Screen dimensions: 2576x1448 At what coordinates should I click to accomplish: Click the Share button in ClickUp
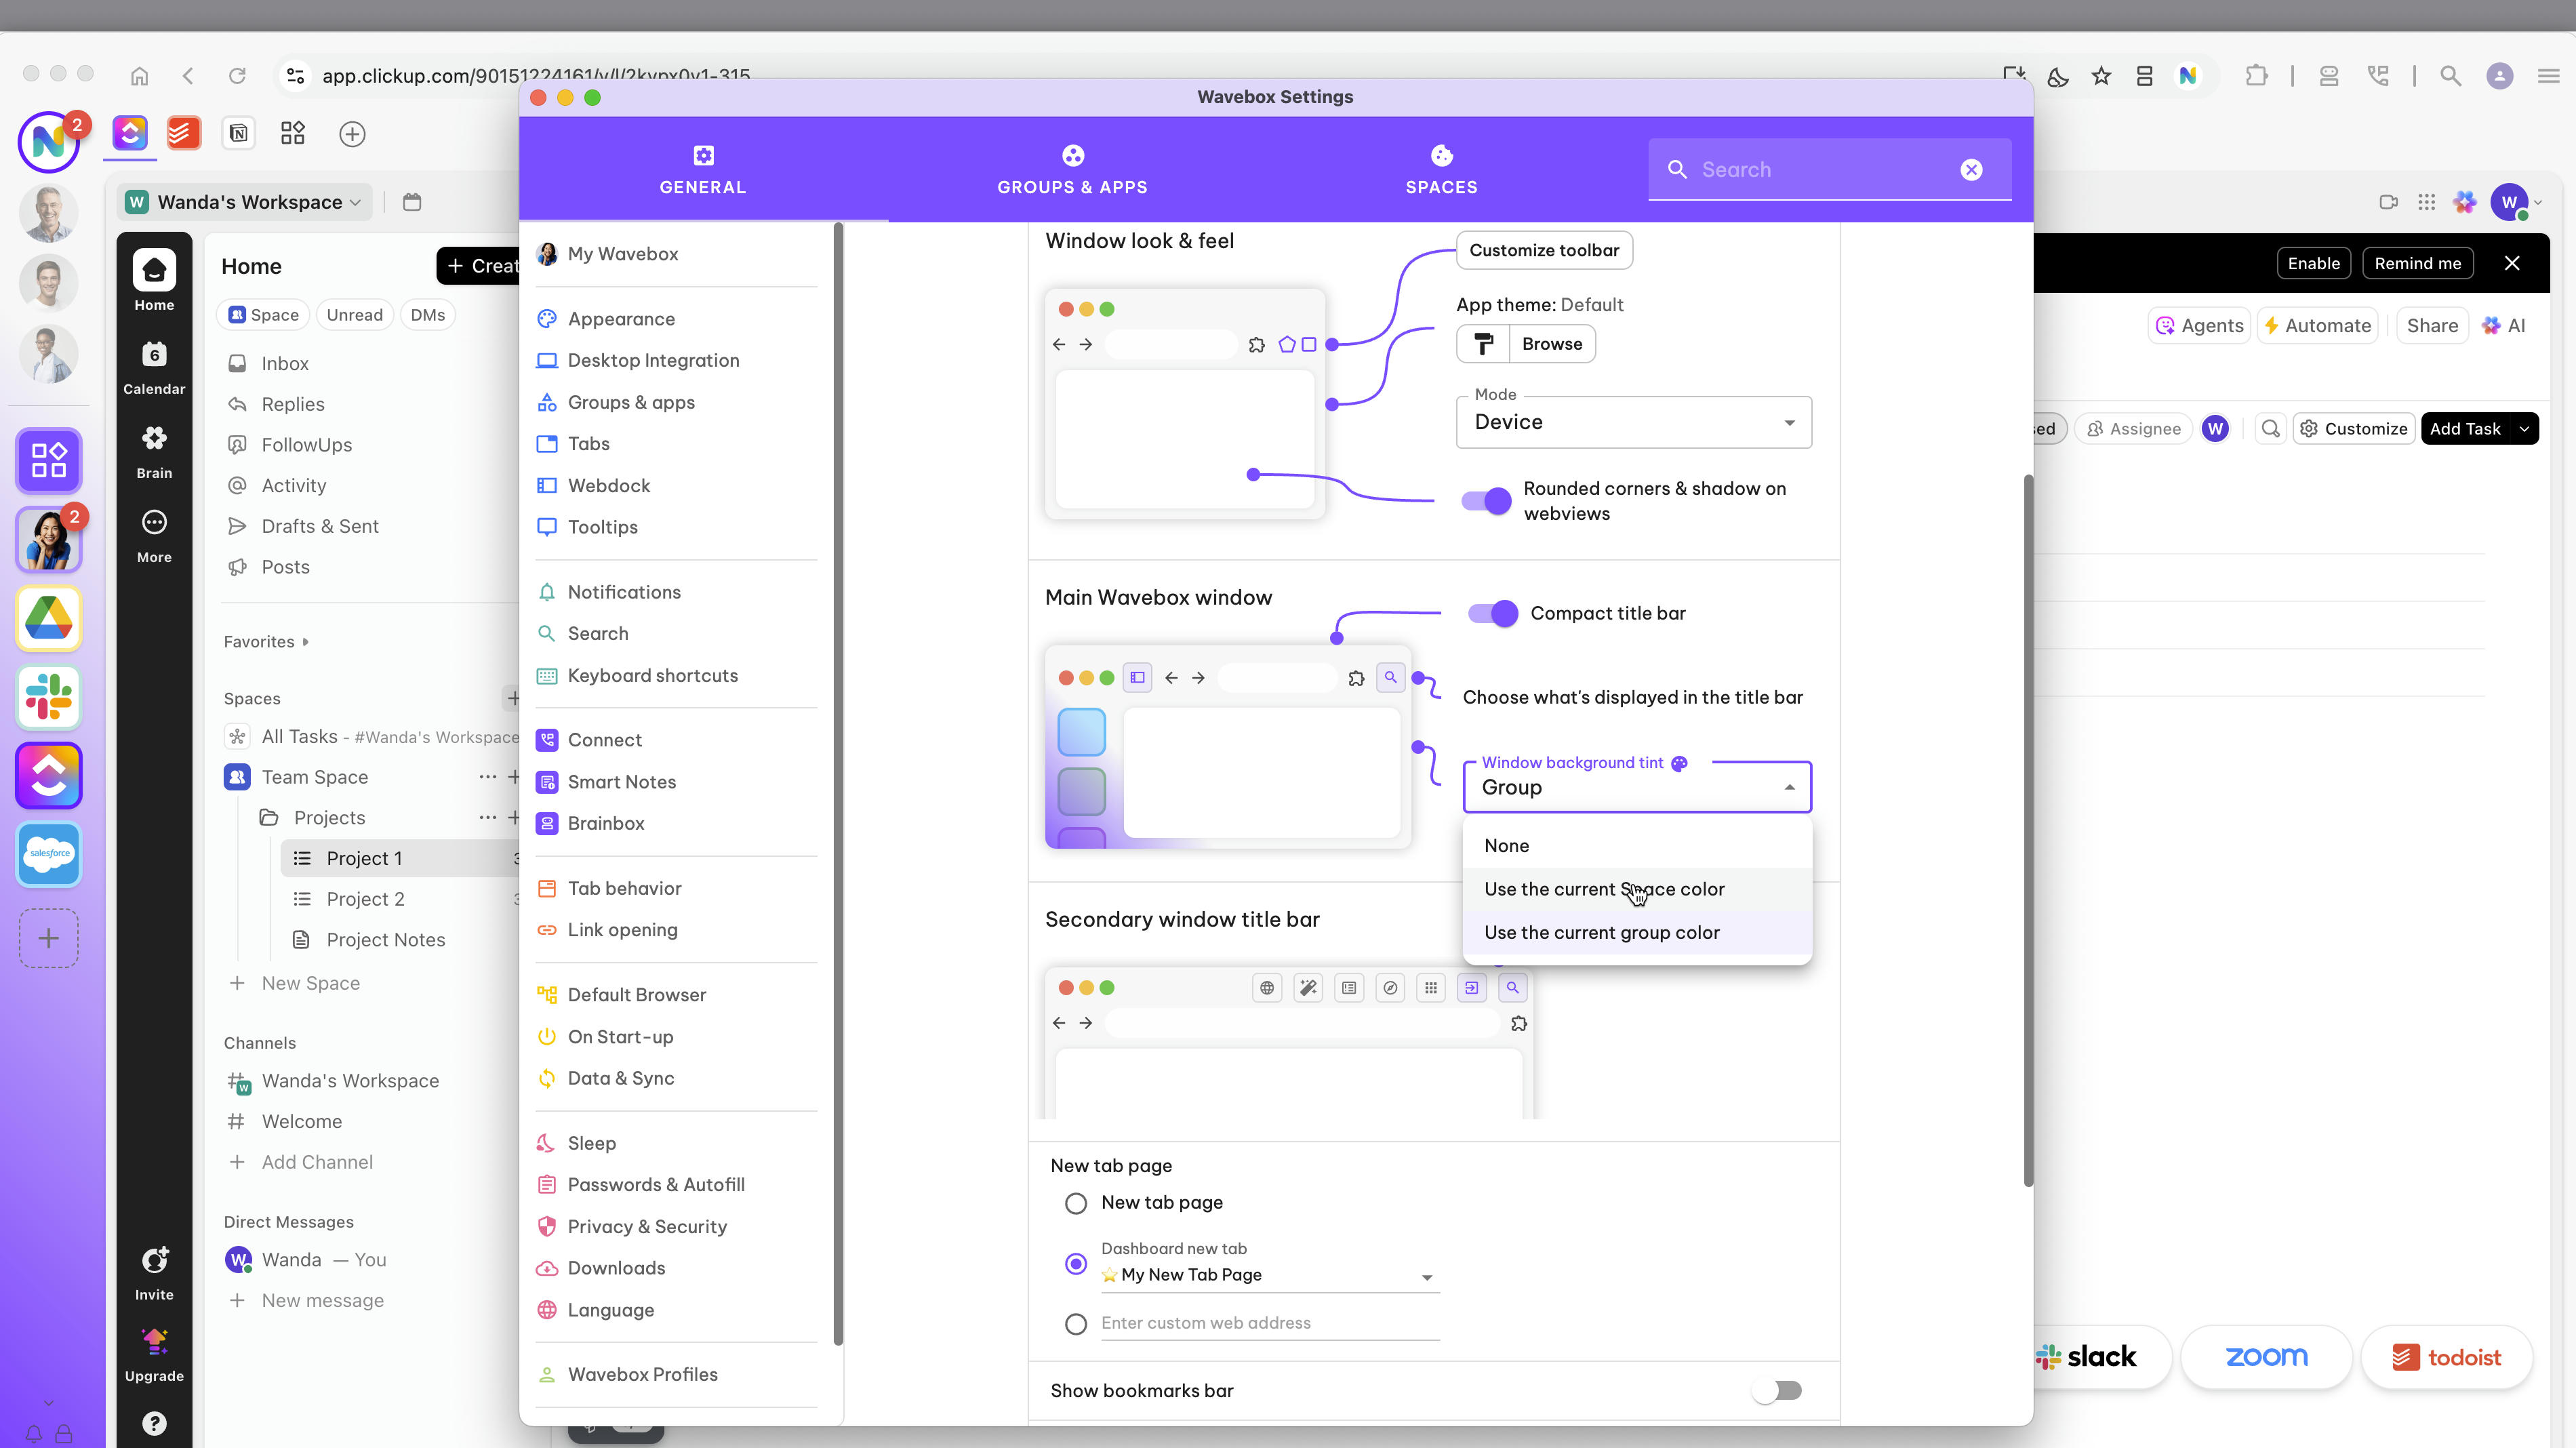pos(2432,325)
